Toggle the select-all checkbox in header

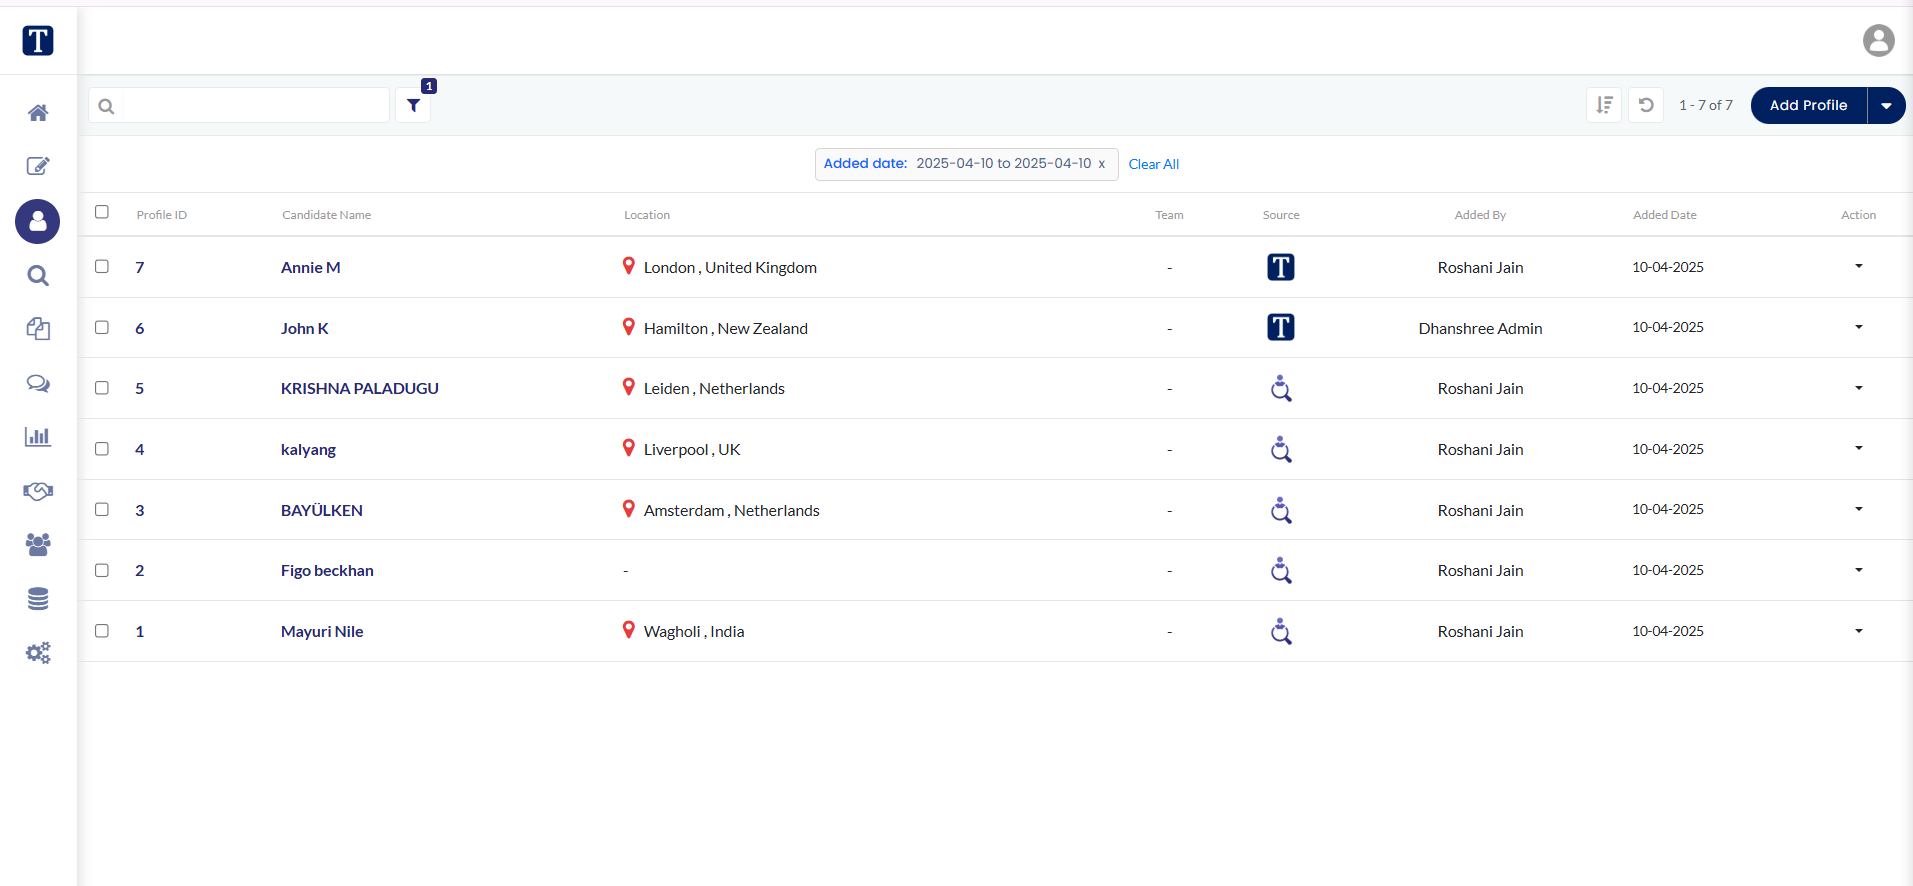[102, 212]
